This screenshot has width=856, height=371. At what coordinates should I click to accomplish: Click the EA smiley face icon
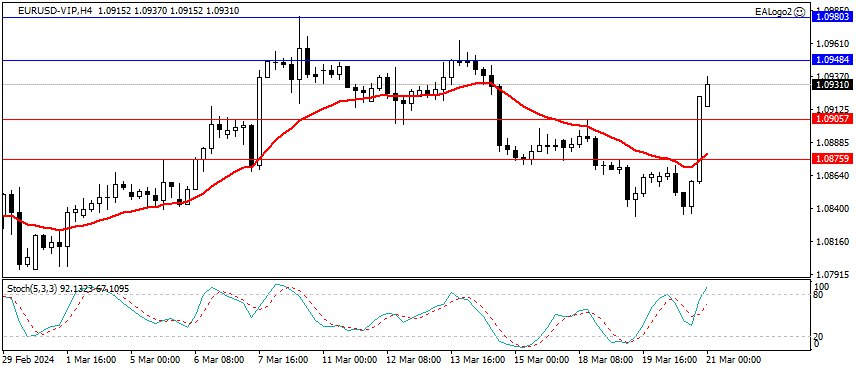click(x=799, y=11)
